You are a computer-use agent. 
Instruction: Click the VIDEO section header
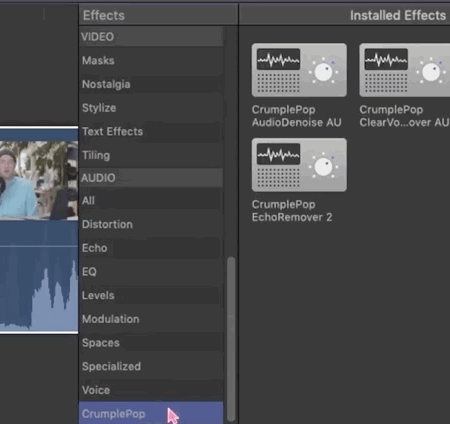(151, 37)
